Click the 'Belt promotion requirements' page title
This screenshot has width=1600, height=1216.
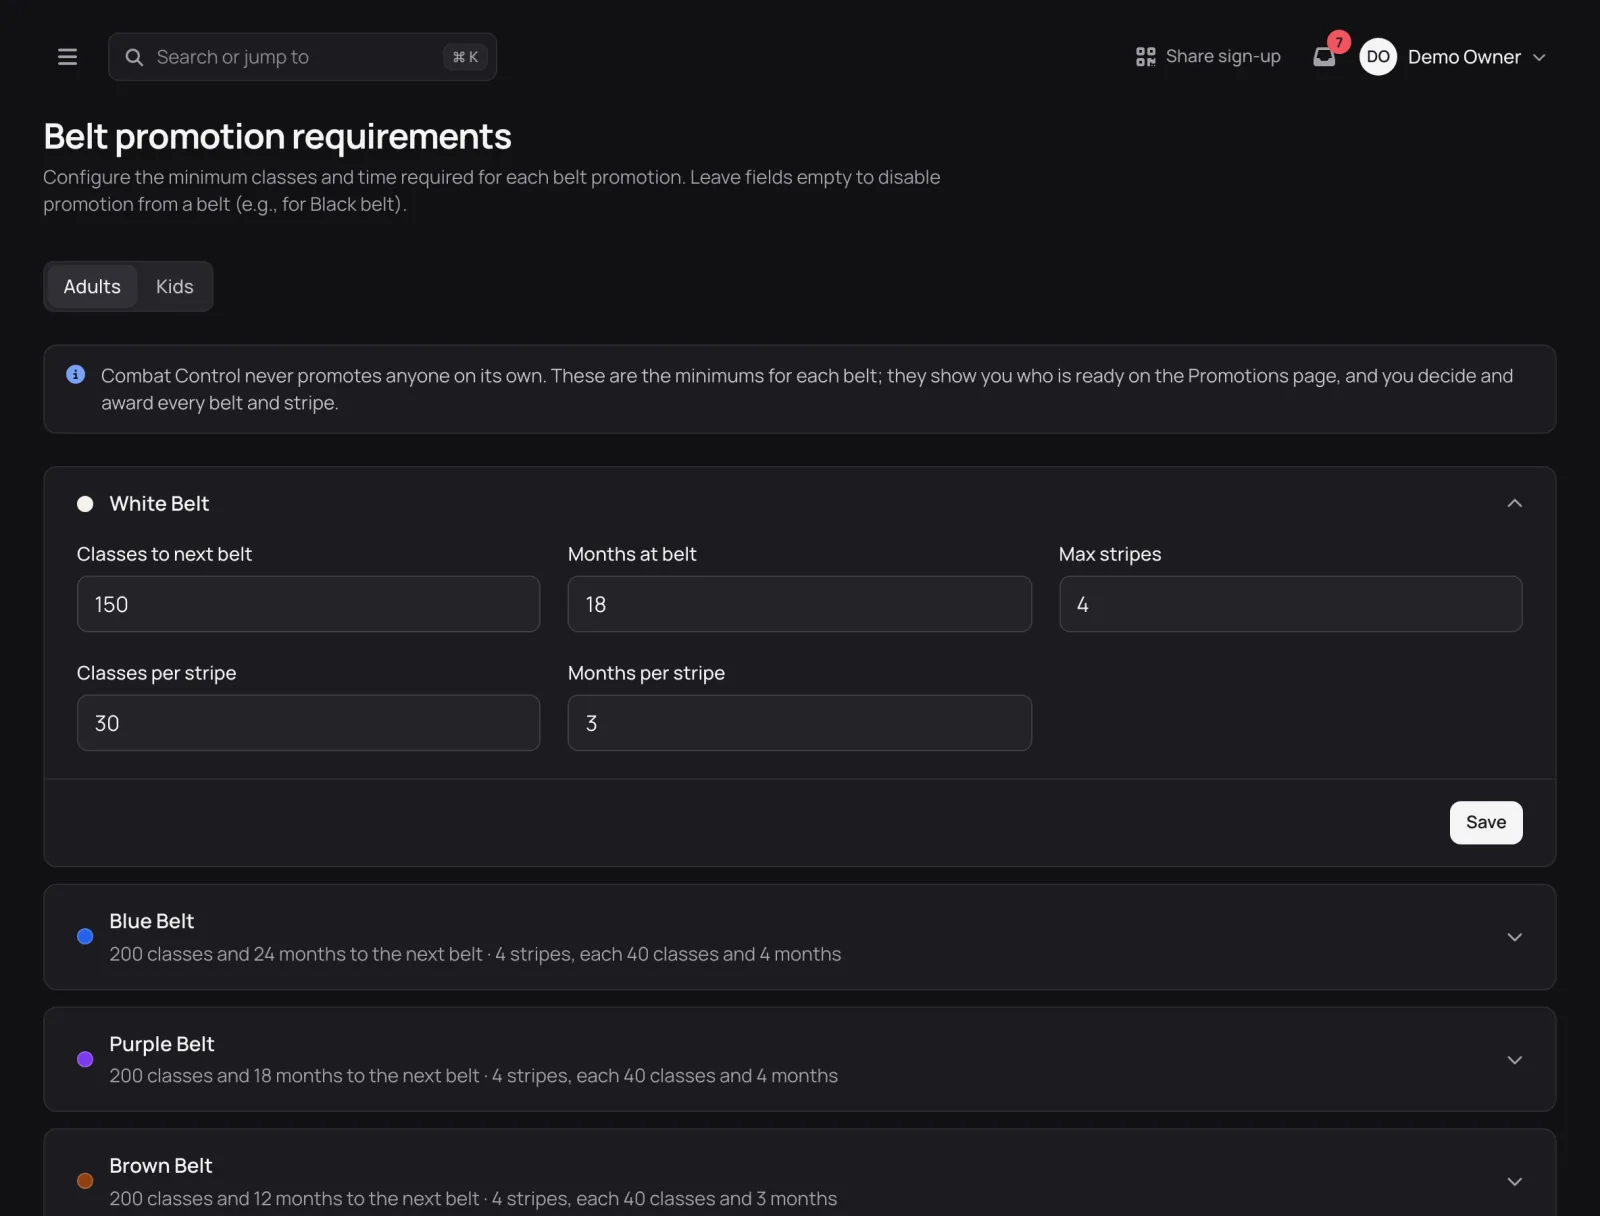tap(277, 137)
